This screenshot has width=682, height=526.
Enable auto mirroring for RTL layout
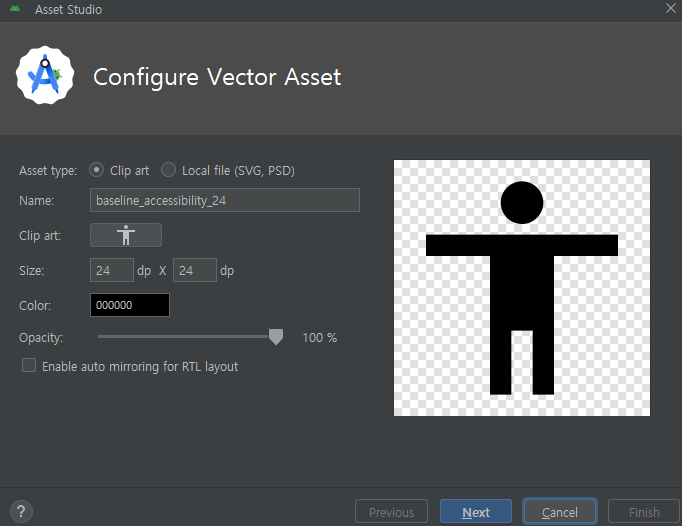pyautogui.click(x=29, y=365)
